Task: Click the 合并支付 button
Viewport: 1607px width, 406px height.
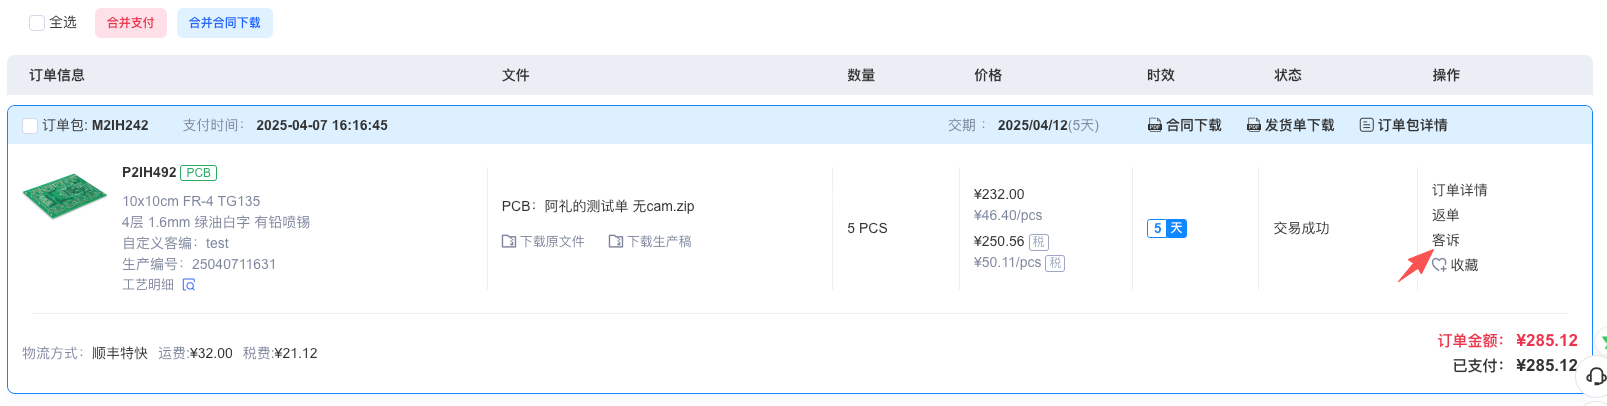Action: tap(130, 23)
